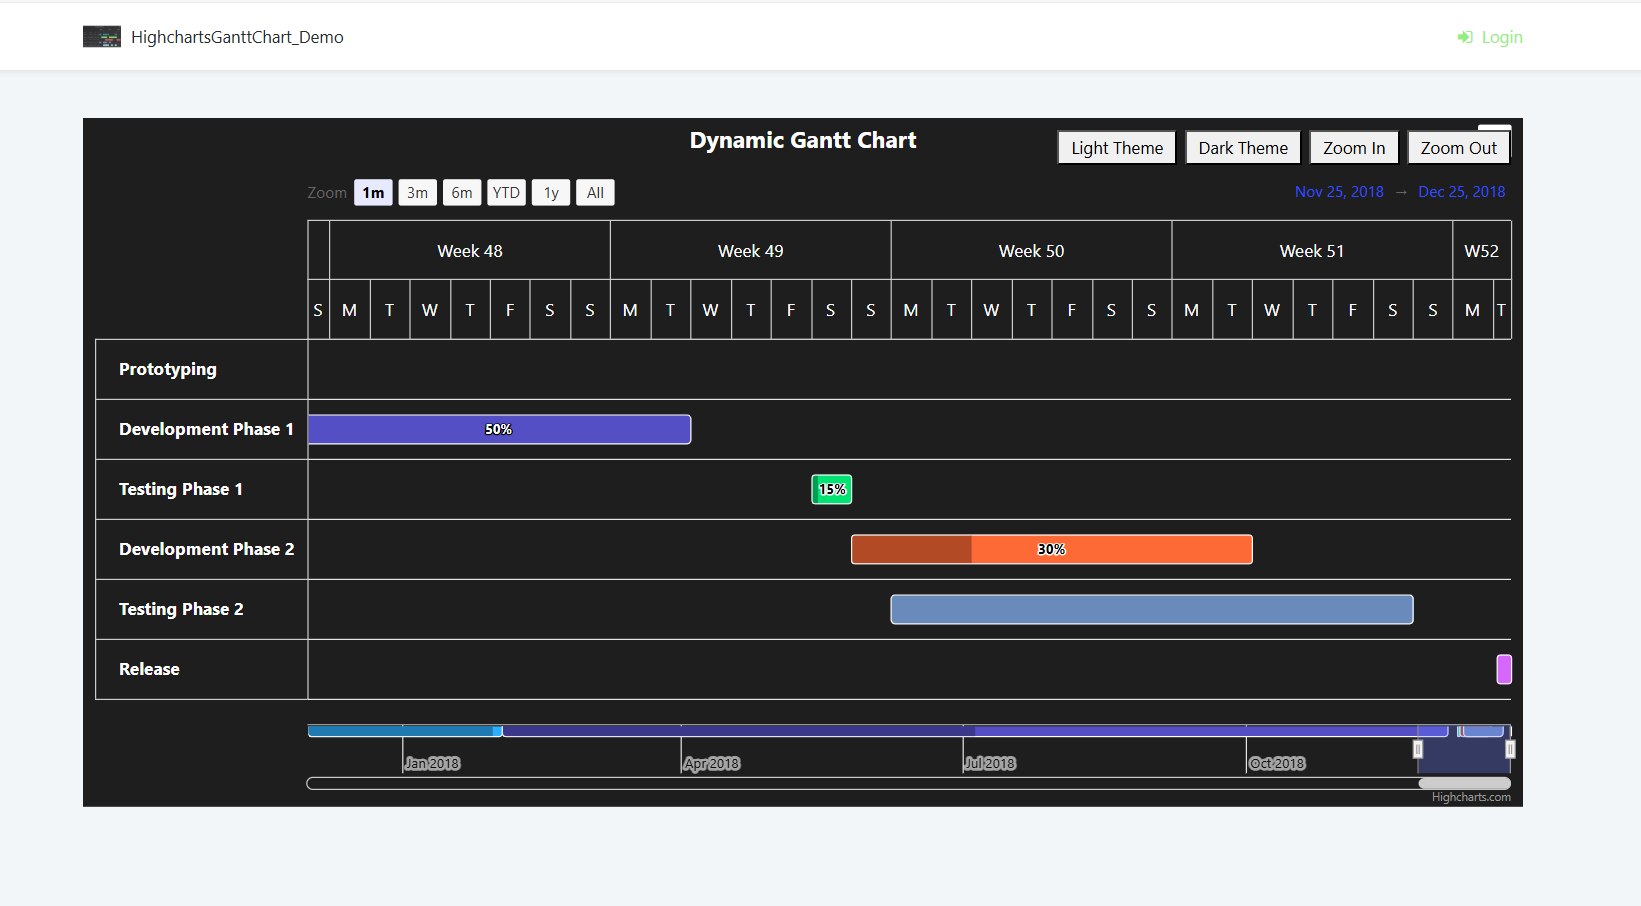Zoom In on the Gantt chart
Viewport: 1641px width, 906px height.
tap(1353, 147)
